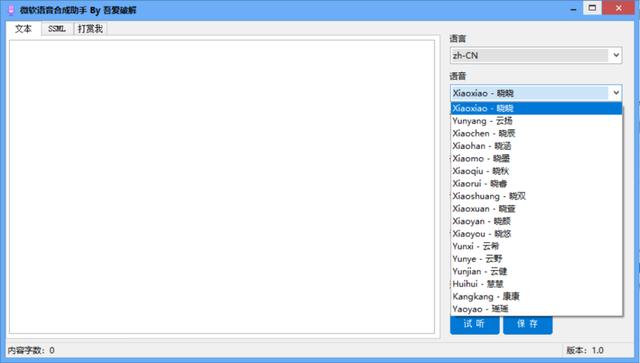The width and height of the screenshot is (640, 363).
Task: Focus the main text input area
Action: pyautogui.click(x=222, y=187)
